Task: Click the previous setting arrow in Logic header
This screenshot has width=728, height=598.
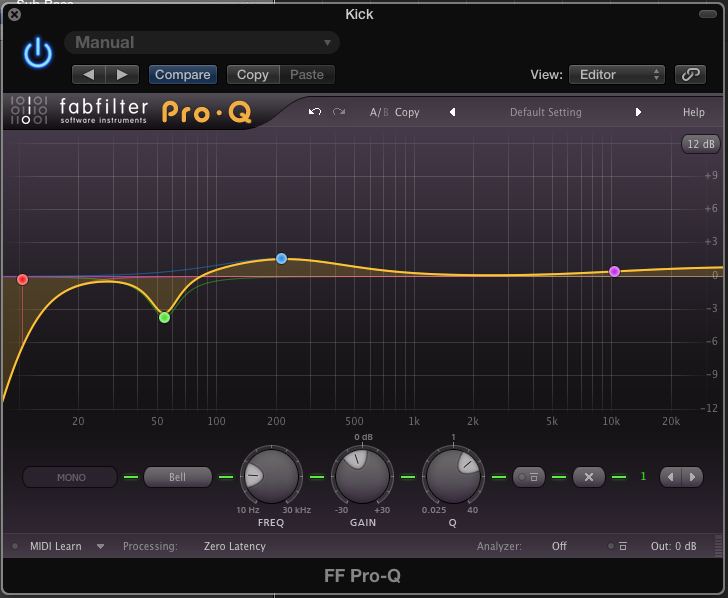Action: [x=89, y=74]
